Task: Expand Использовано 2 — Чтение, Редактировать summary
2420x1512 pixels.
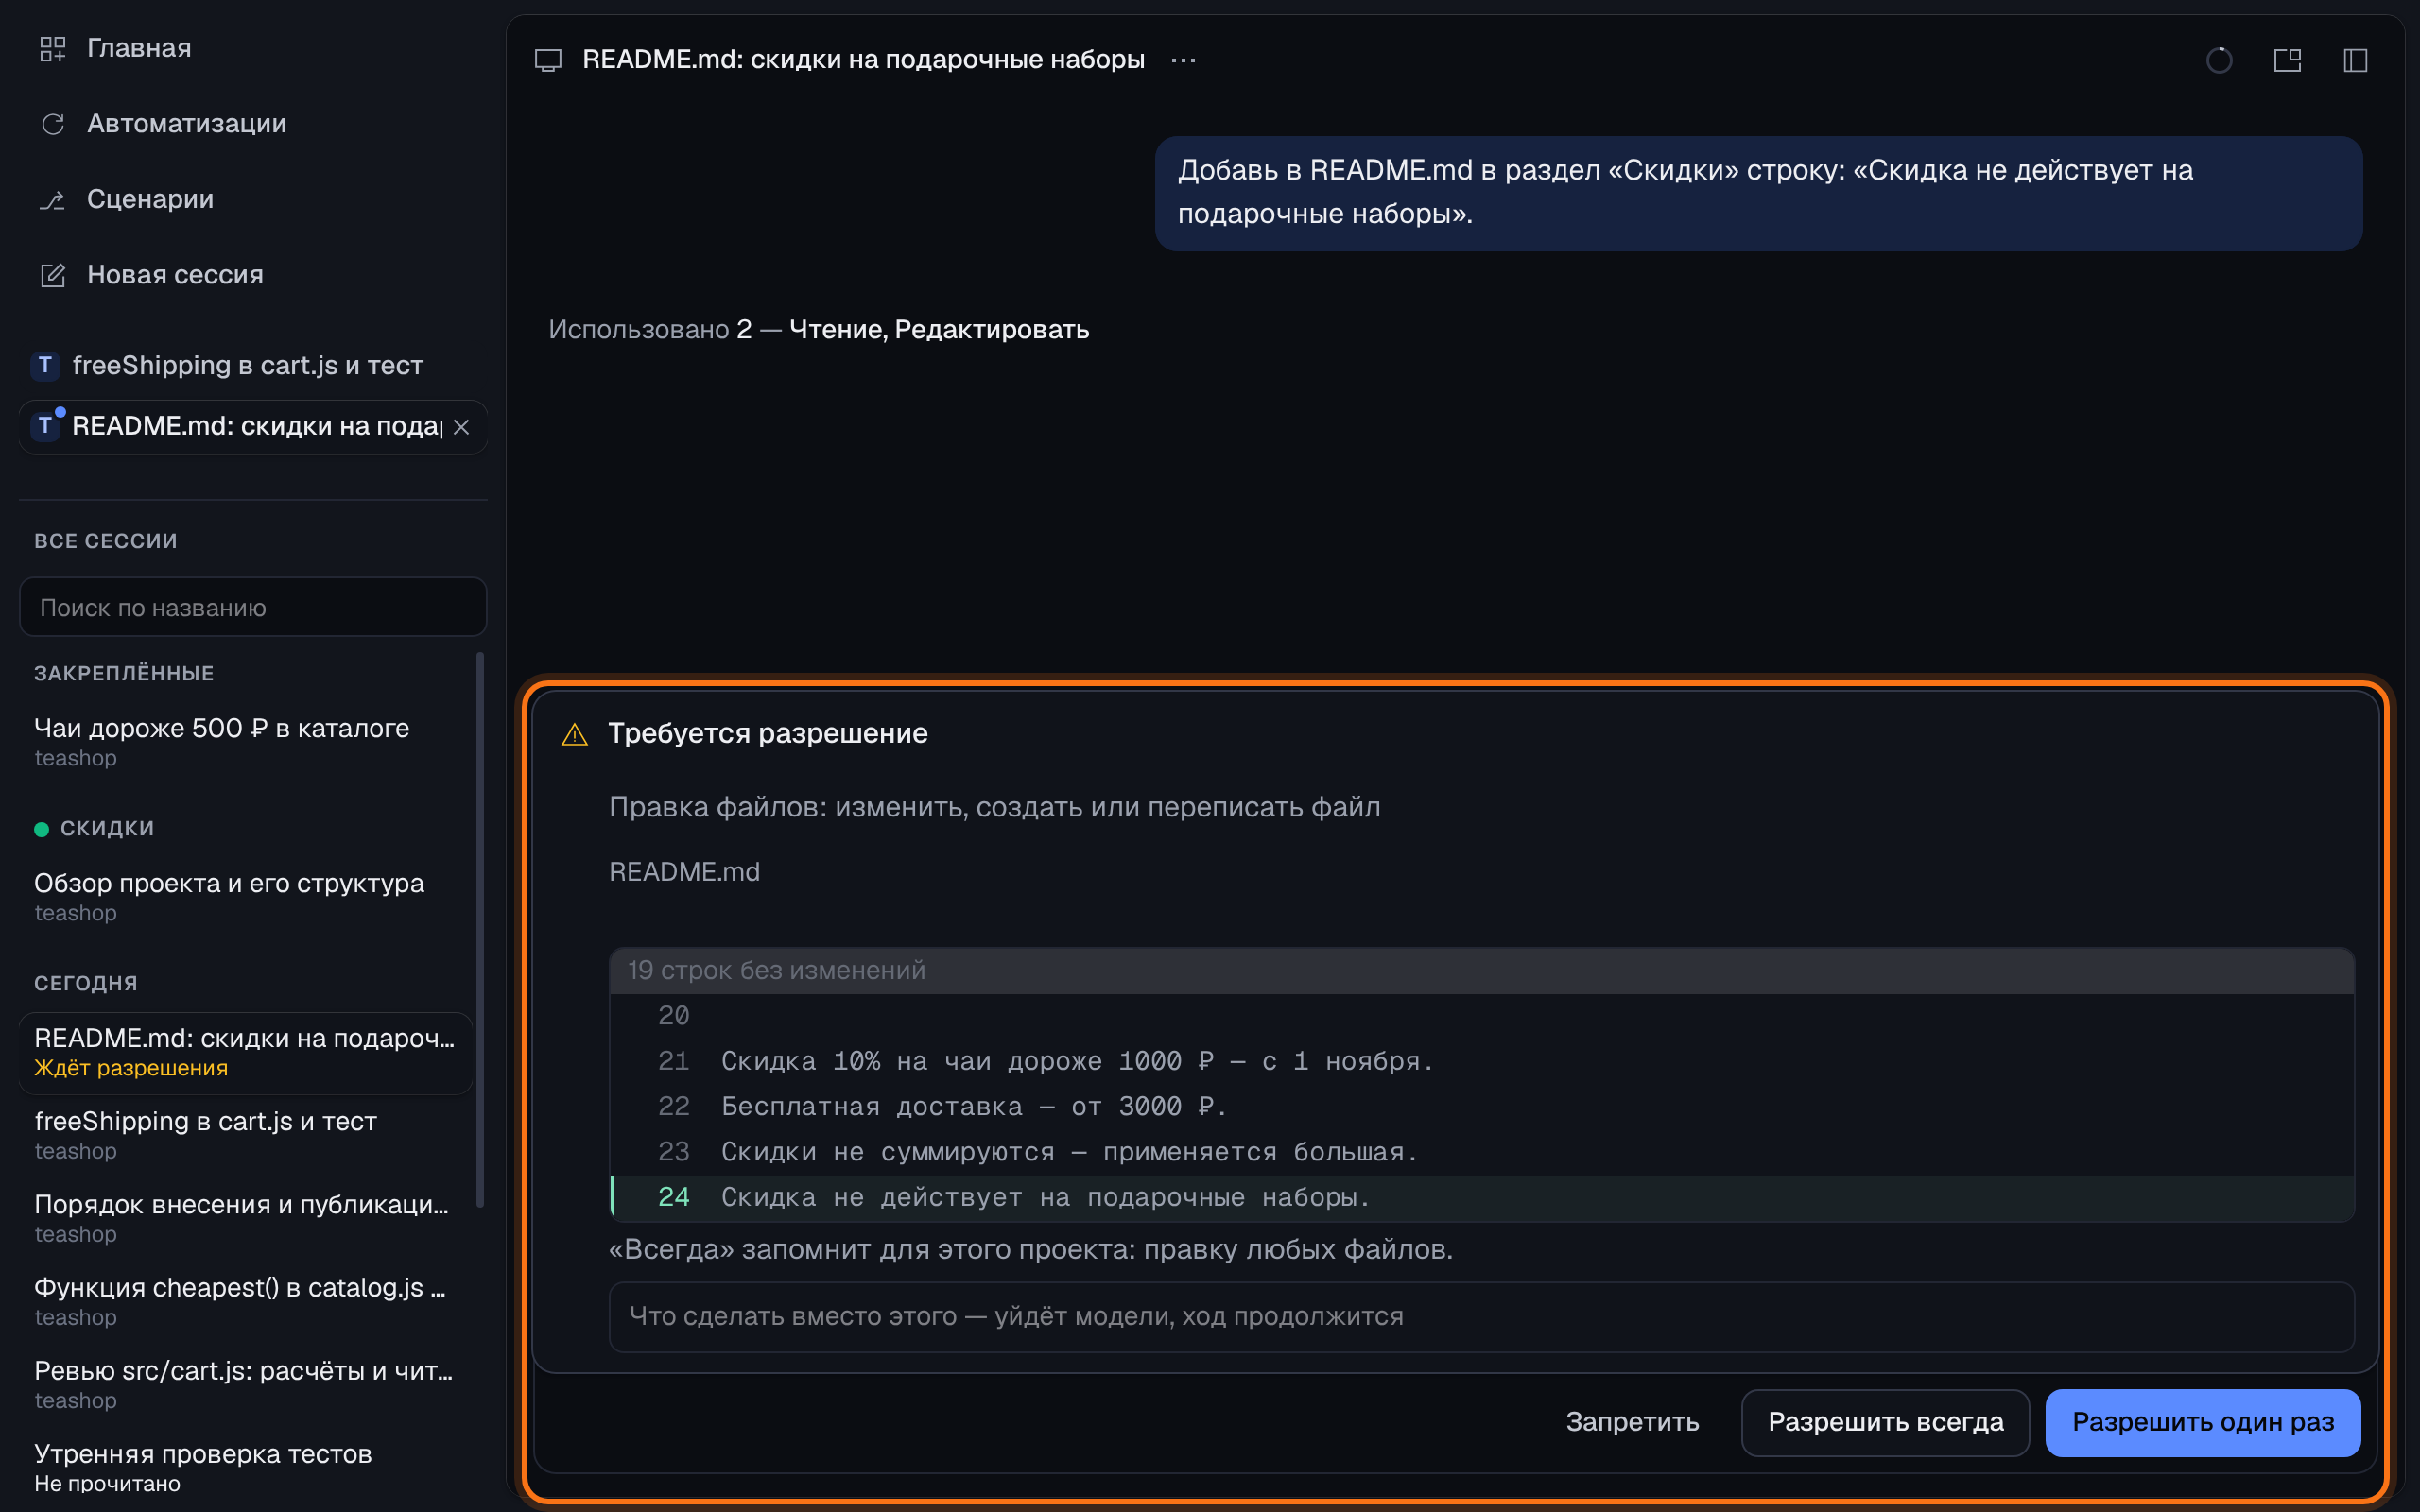Action: point(818,330)
